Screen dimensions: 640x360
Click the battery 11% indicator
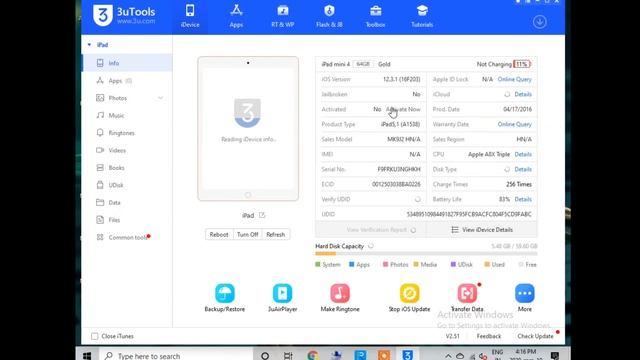coord(522,64)
